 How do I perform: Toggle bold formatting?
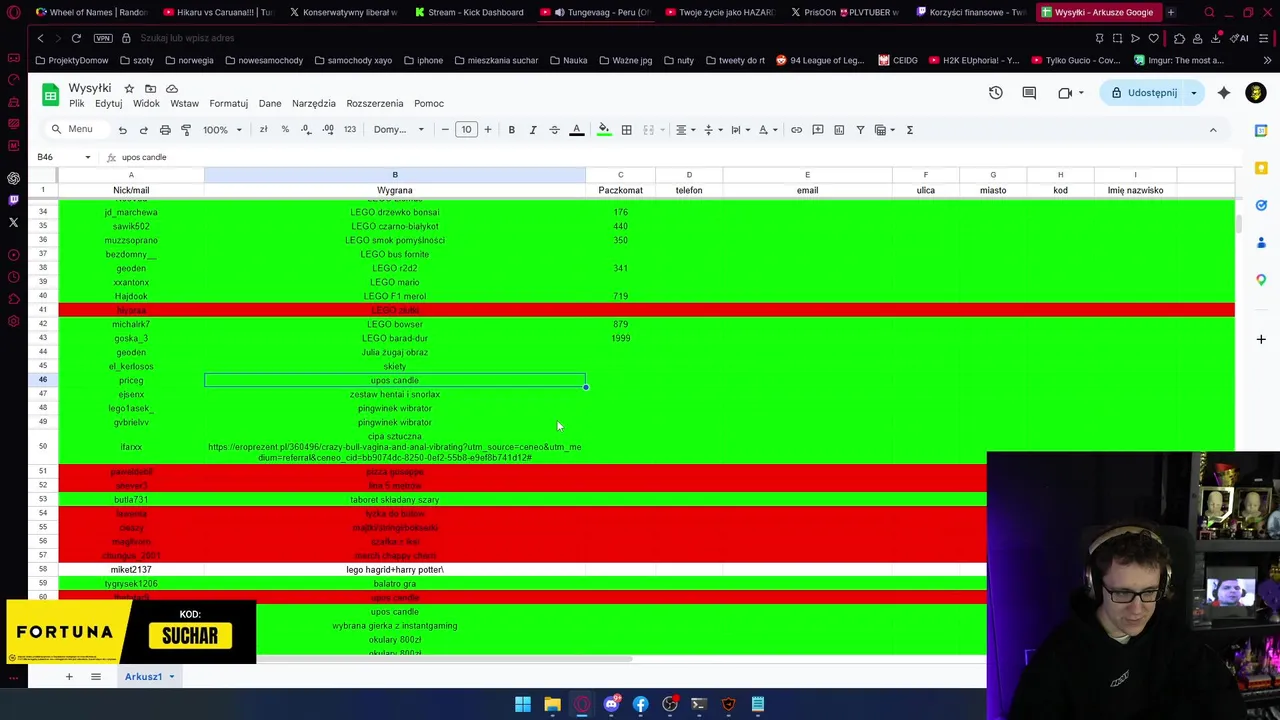pos(511,130)
